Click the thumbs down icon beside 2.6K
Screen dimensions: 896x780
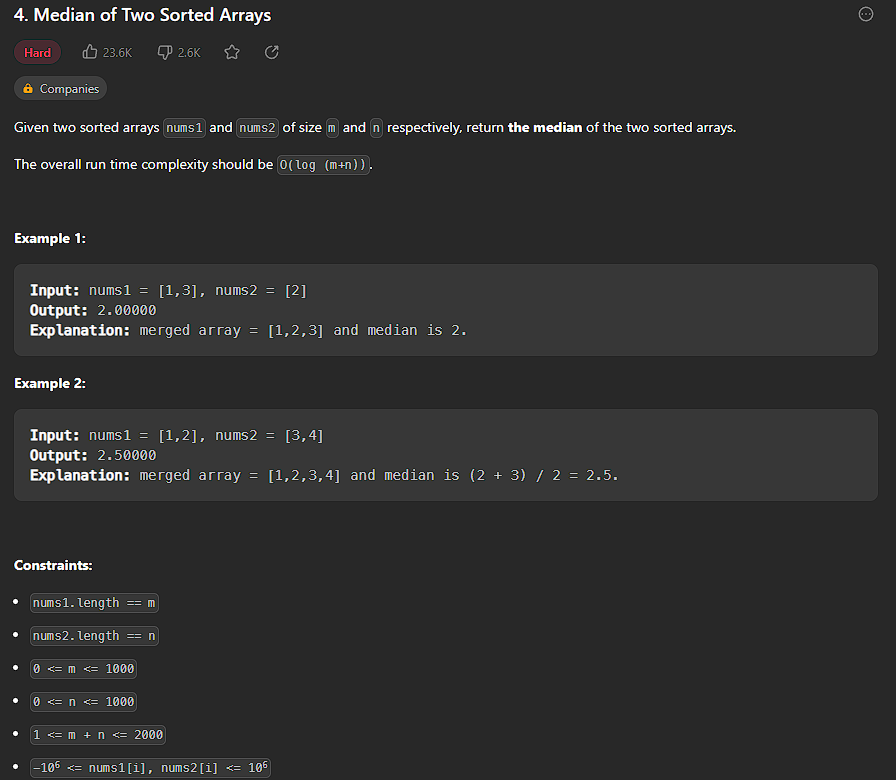(164, 52)
